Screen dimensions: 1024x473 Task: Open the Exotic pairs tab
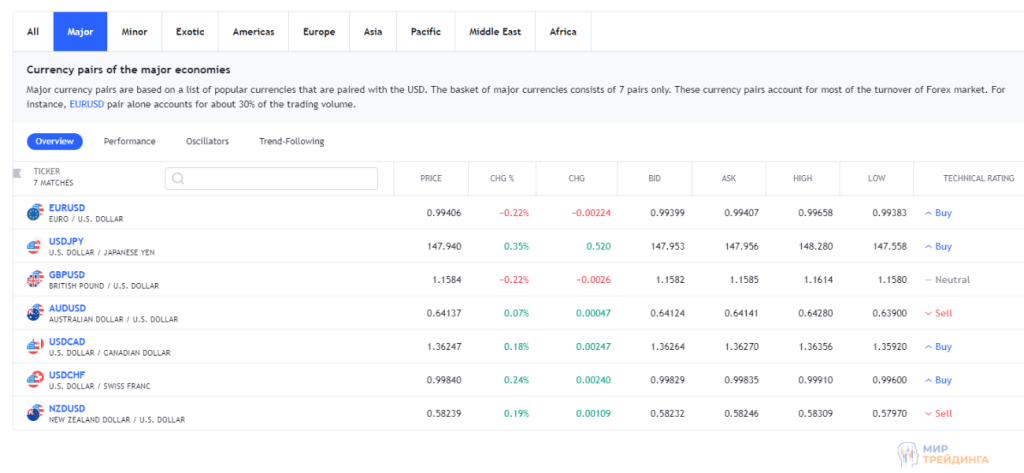click(190, 32)
